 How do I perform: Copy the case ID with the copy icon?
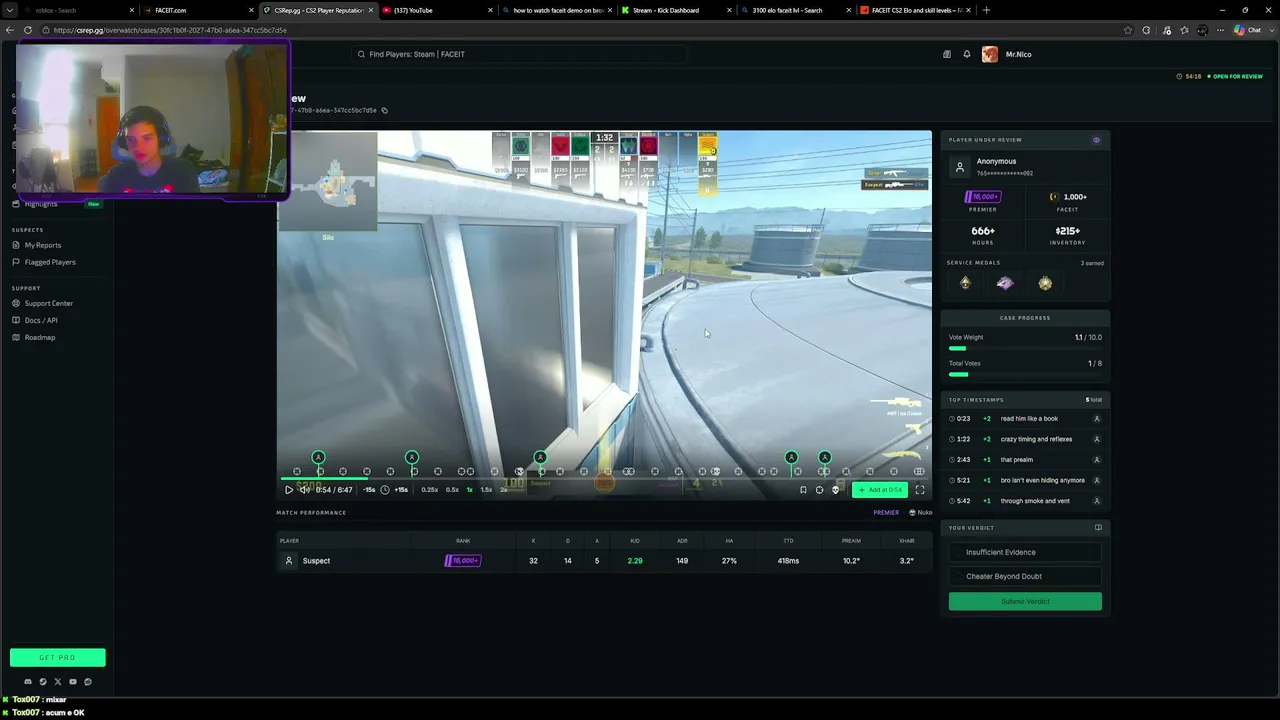tap(384, 111)
